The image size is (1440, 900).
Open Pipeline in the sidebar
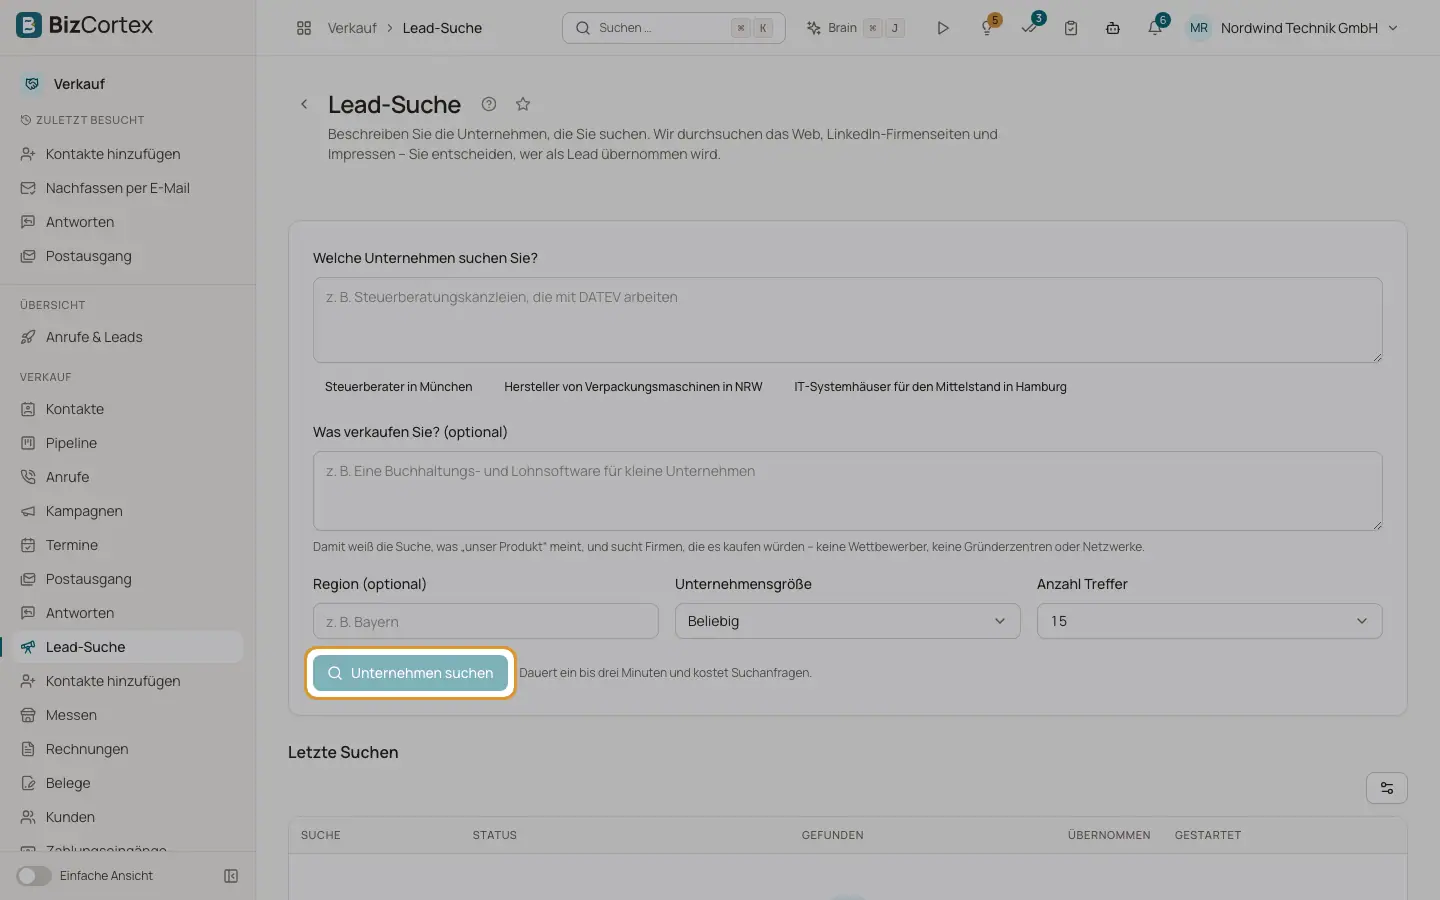71,443
